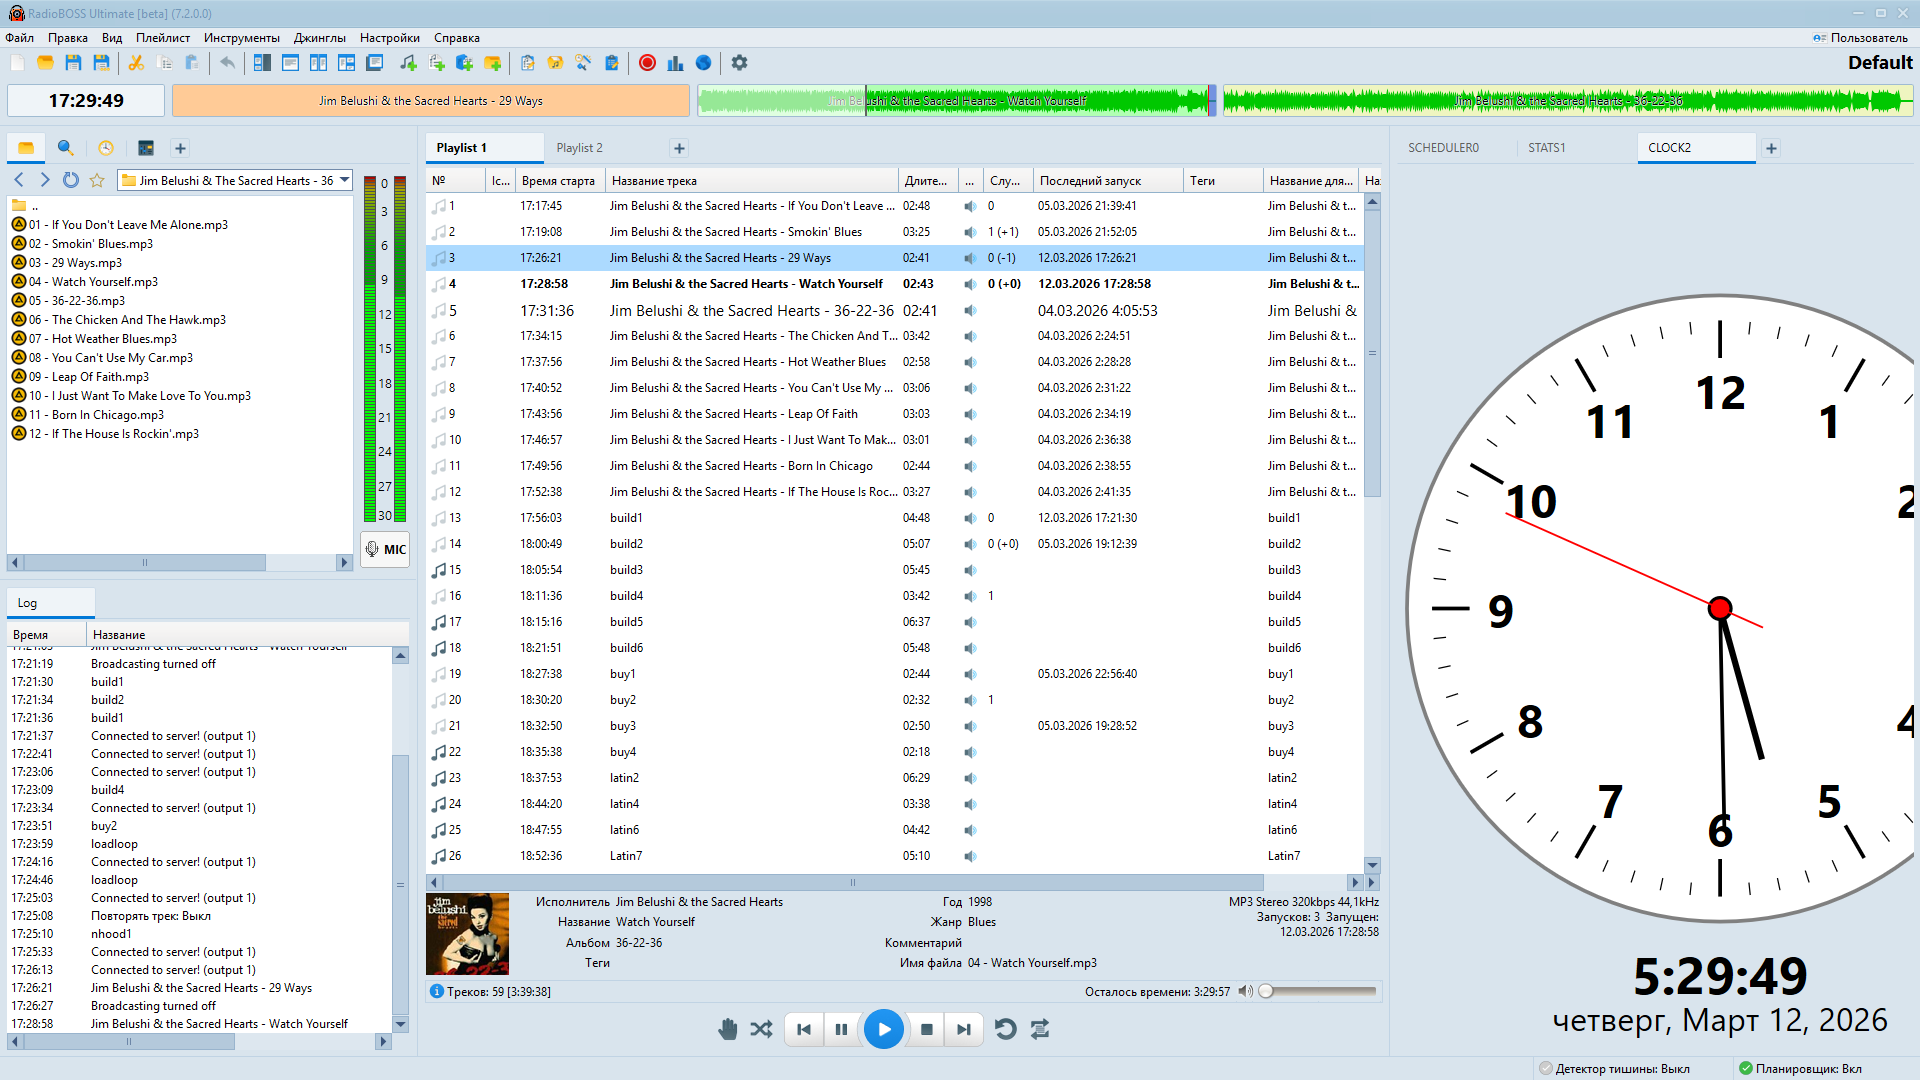Toggle repeat playlist icon beside playback controls
The width and height of the screenshot is (1920, 1080).
pos(1040,1029)
